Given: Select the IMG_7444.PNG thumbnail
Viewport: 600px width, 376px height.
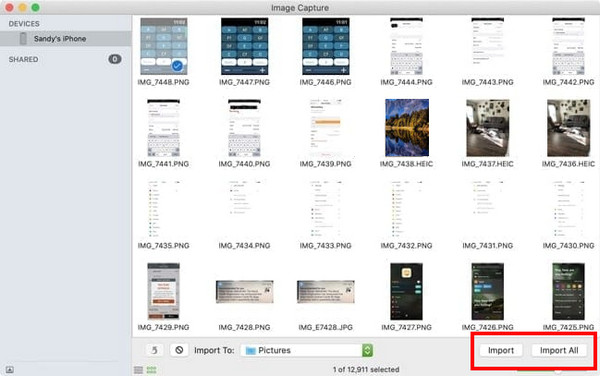Looking at the screenshot, I should [x=406, y=46].
